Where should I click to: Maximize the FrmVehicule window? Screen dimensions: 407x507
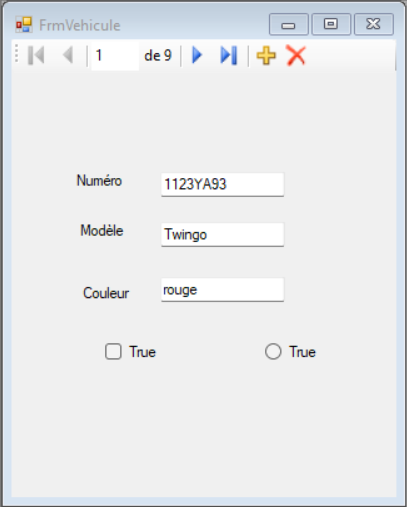point(331,24)
